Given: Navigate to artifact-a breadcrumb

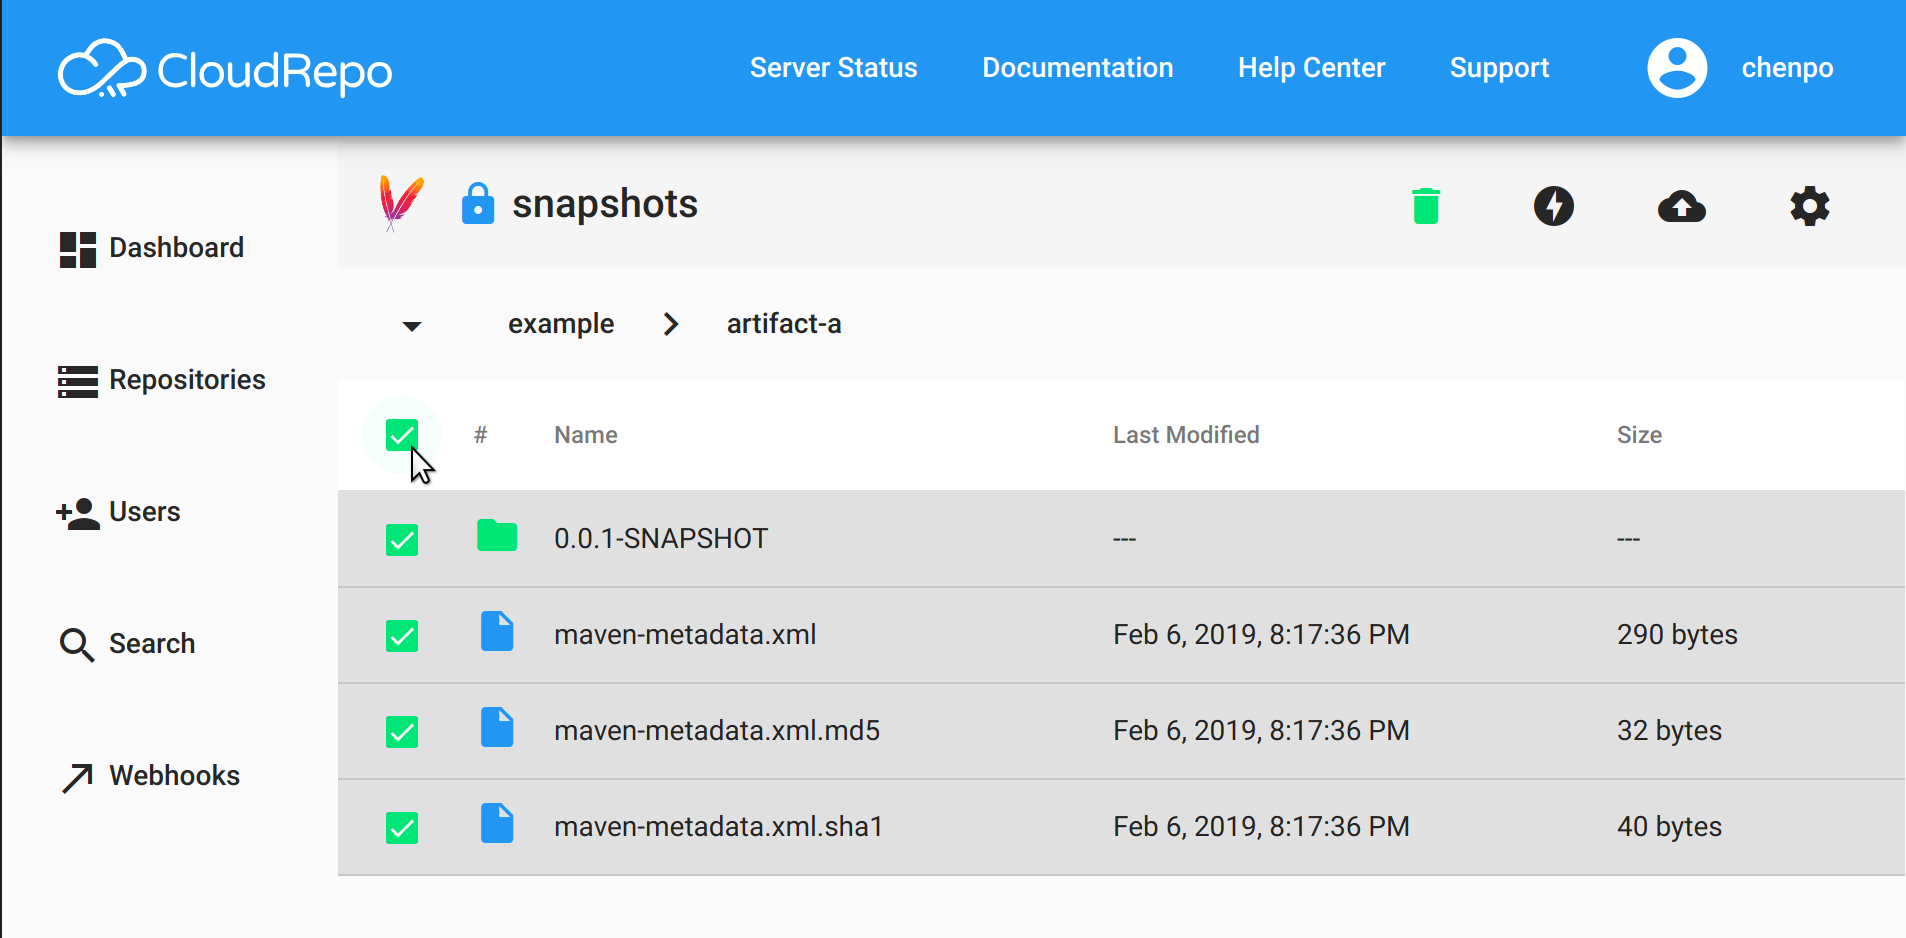Looking at the screenshot, I should pyautogui.click(x=784, y=324).
